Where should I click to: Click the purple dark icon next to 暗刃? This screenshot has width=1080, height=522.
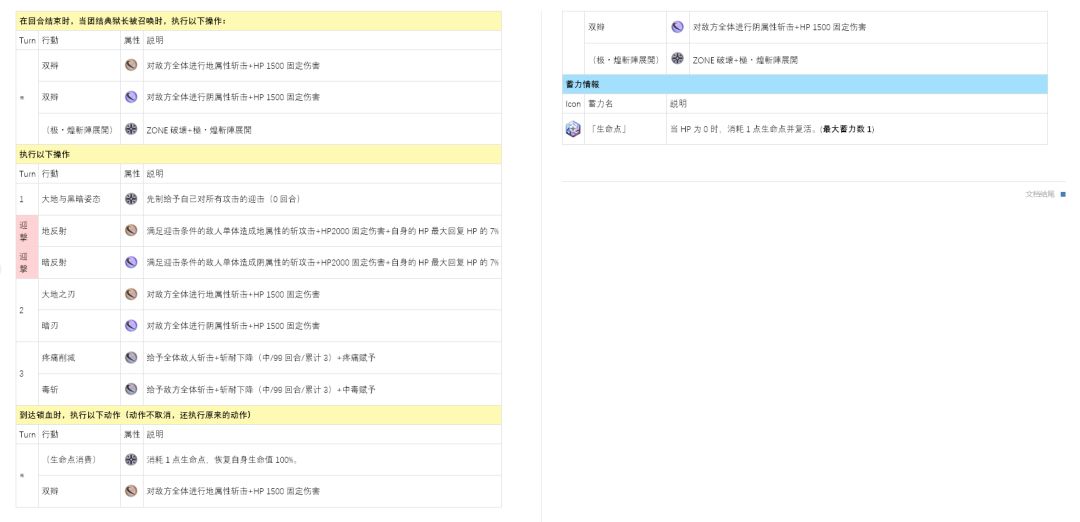tap(131, 326)
